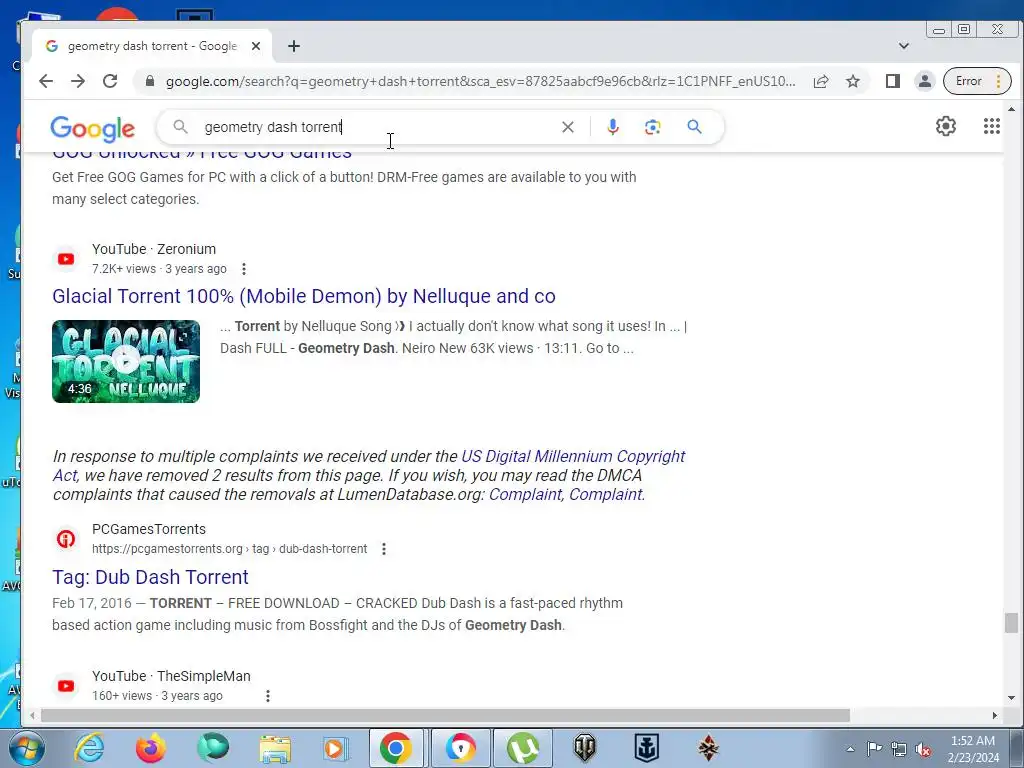Select the geometry dash torrent tab
Image resolution: width=1024 pixels, height=768 pixels.
(152, 46)
